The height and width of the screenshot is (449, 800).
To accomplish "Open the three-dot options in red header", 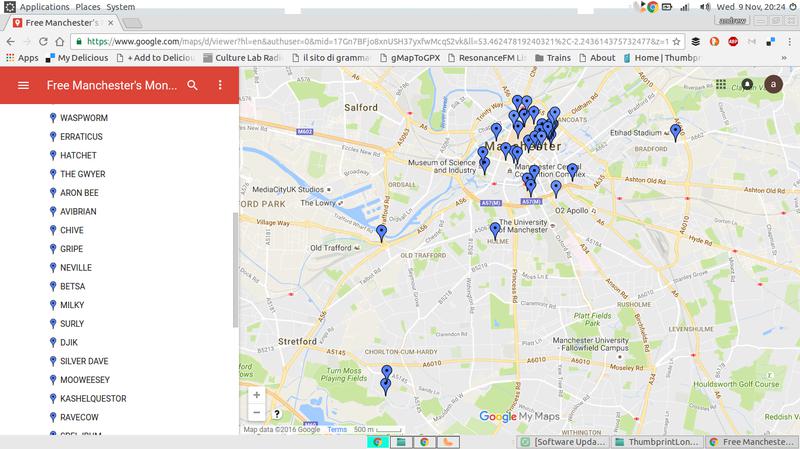I will click(220, 85).
